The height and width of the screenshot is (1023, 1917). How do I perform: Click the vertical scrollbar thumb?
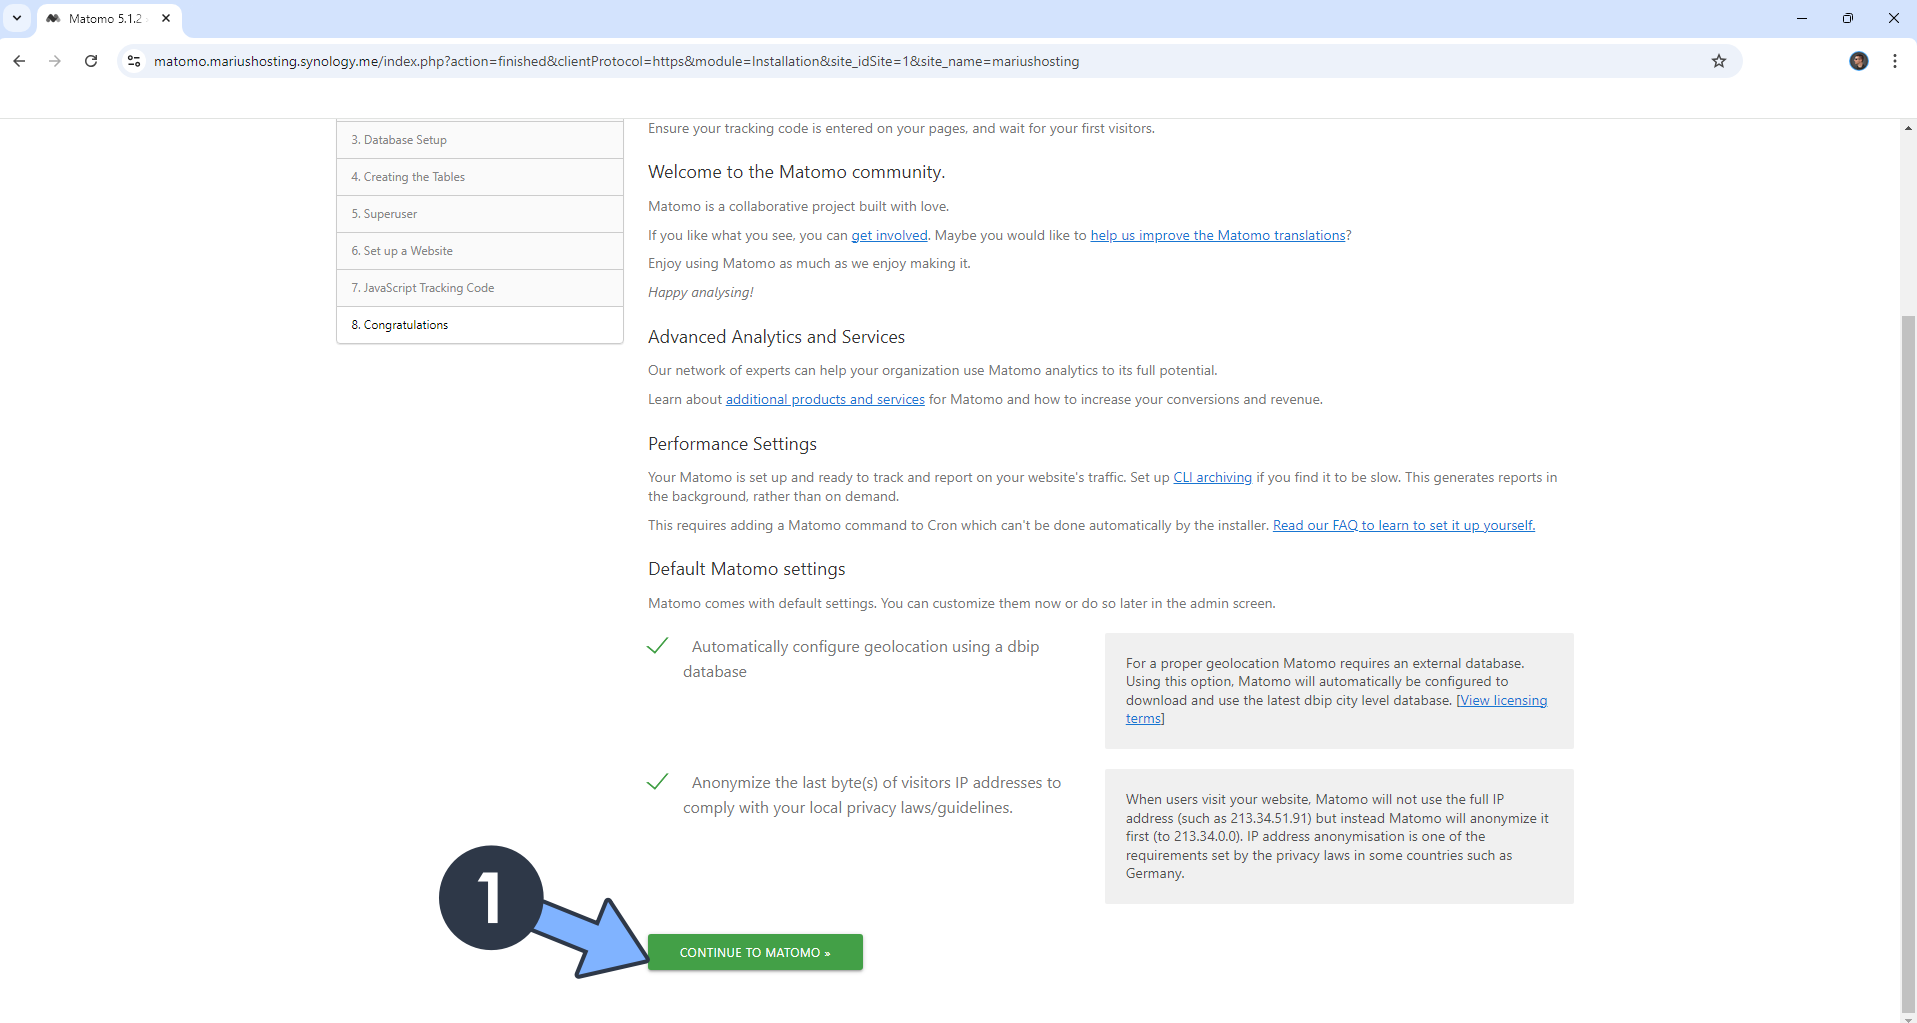(x=1908, y=664)
